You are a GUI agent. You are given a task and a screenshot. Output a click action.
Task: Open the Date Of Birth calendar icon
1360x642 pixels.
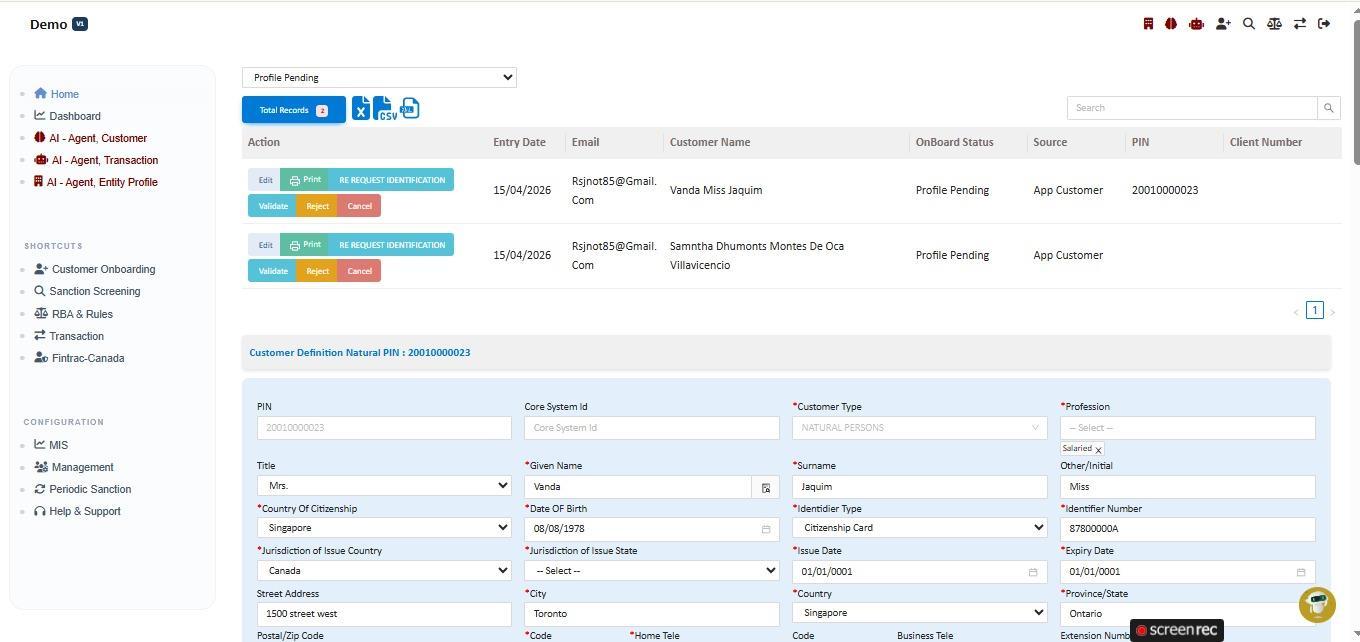point(766,529)
